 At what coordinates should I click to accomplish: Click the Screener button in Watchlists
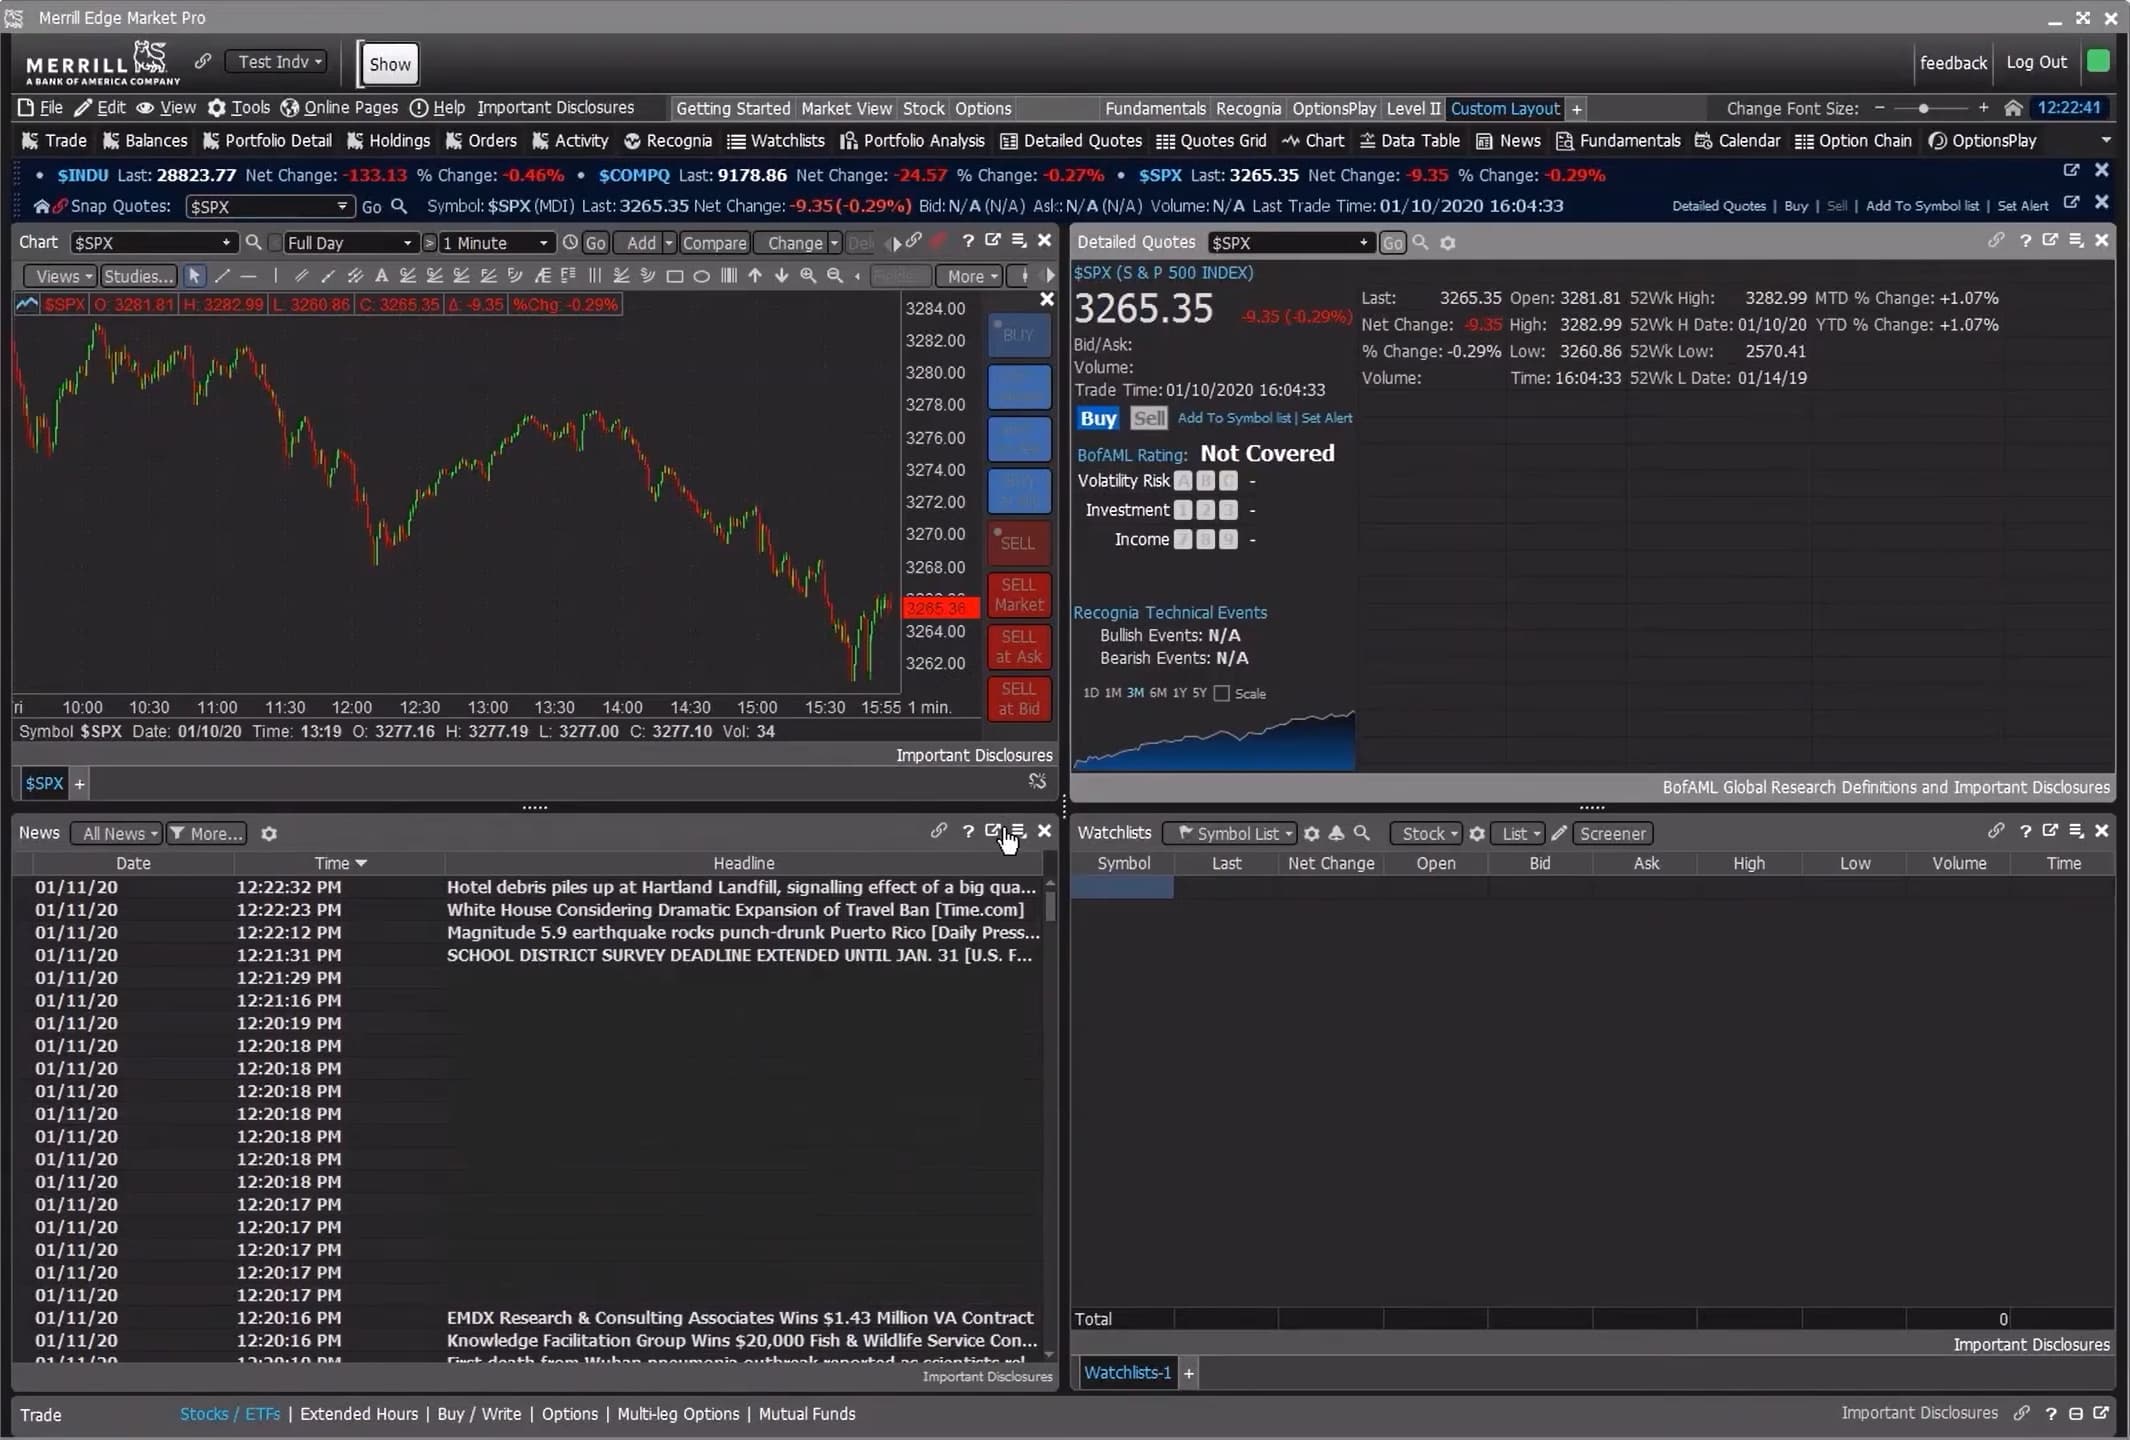1612,834
